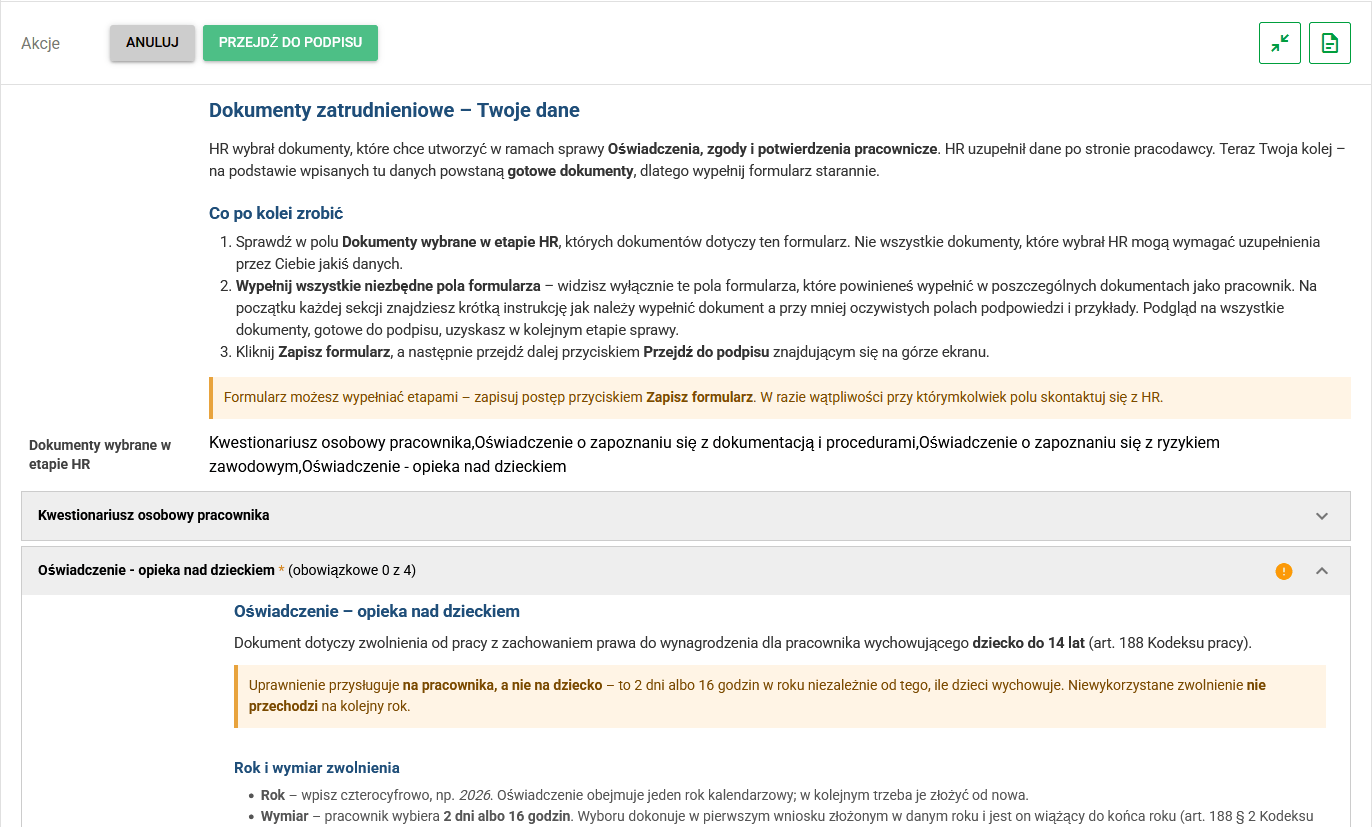This screenshot has width=1372, height=827.
Task: Click the Akcje label
Action: (x=41, y=43)
